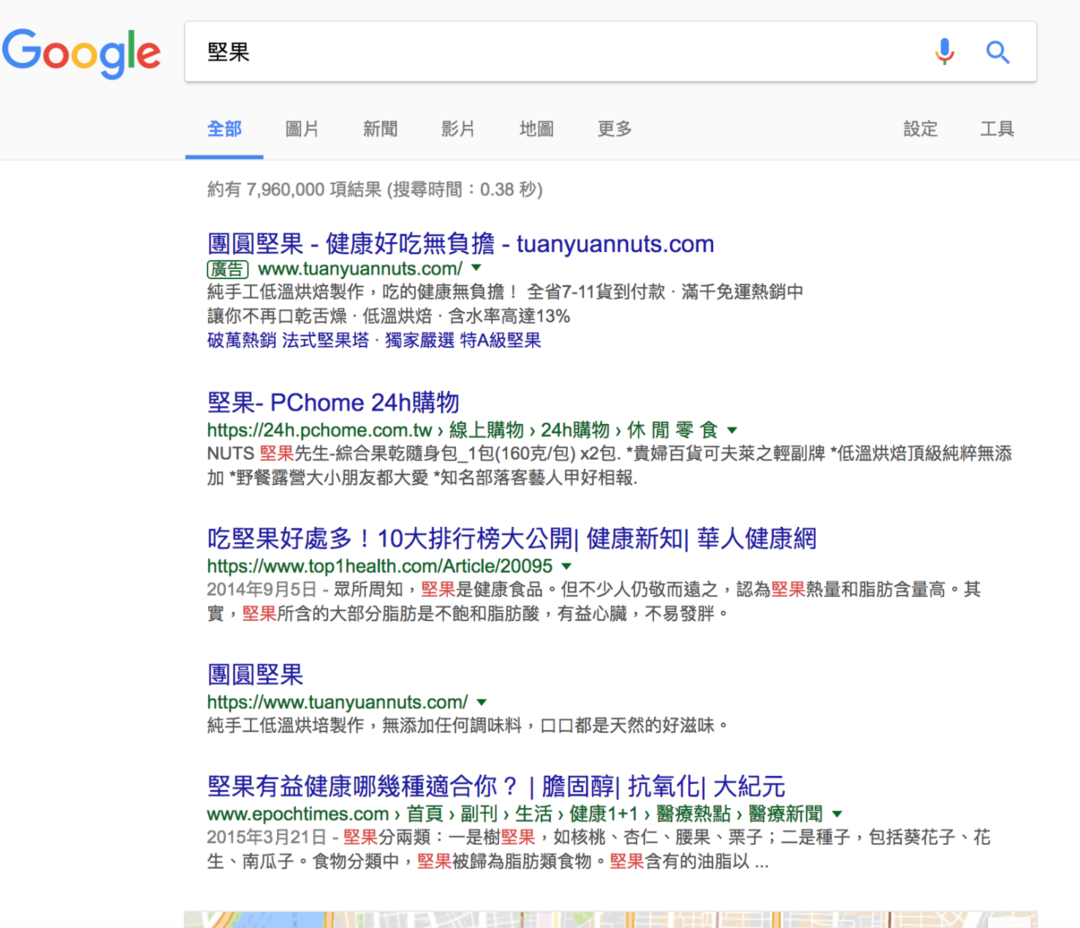This screenshot has height=928, width=1080.
Task: Open 堅果有益健康哪幾種適合你 大紀元 result
Action: 496,786
